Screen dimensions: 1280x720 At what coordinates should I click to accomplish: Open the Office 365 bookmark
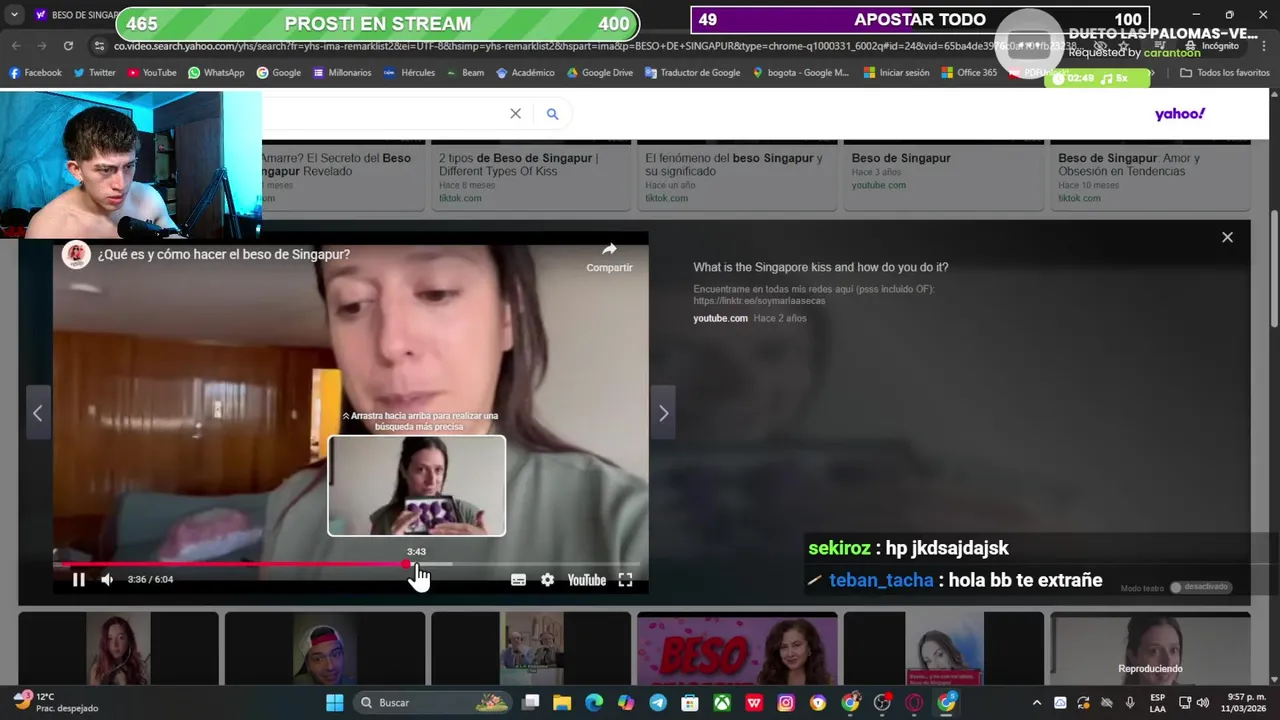click(x=968, y=73)
